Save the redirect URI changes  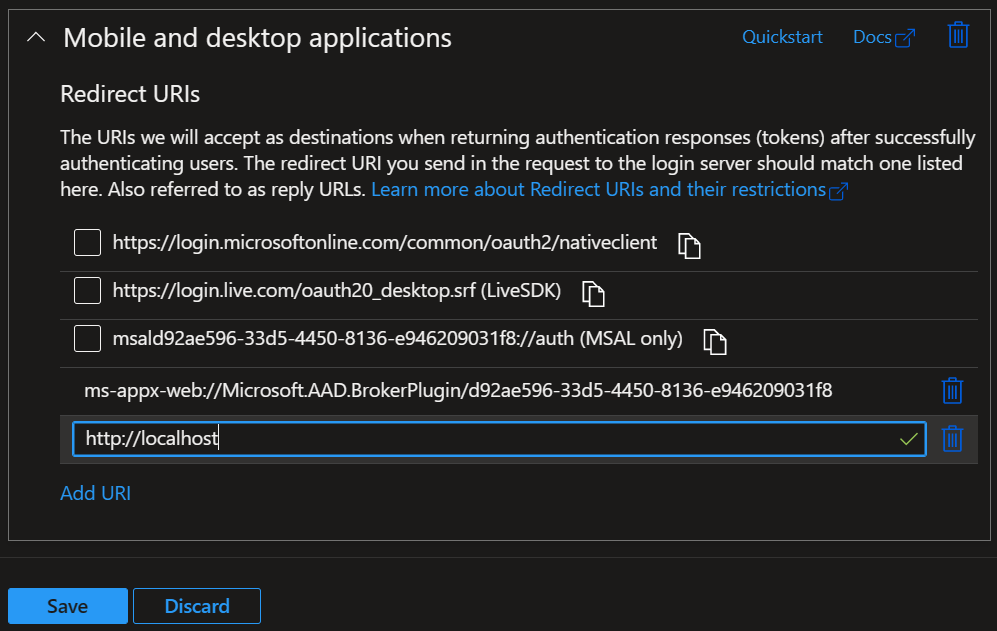coord(68,606)
